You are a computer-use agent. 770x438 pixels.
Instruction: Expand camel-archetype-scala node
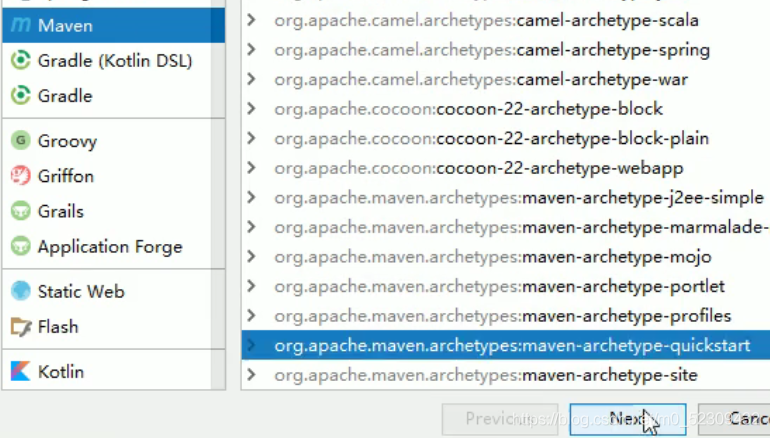[251, 20]
